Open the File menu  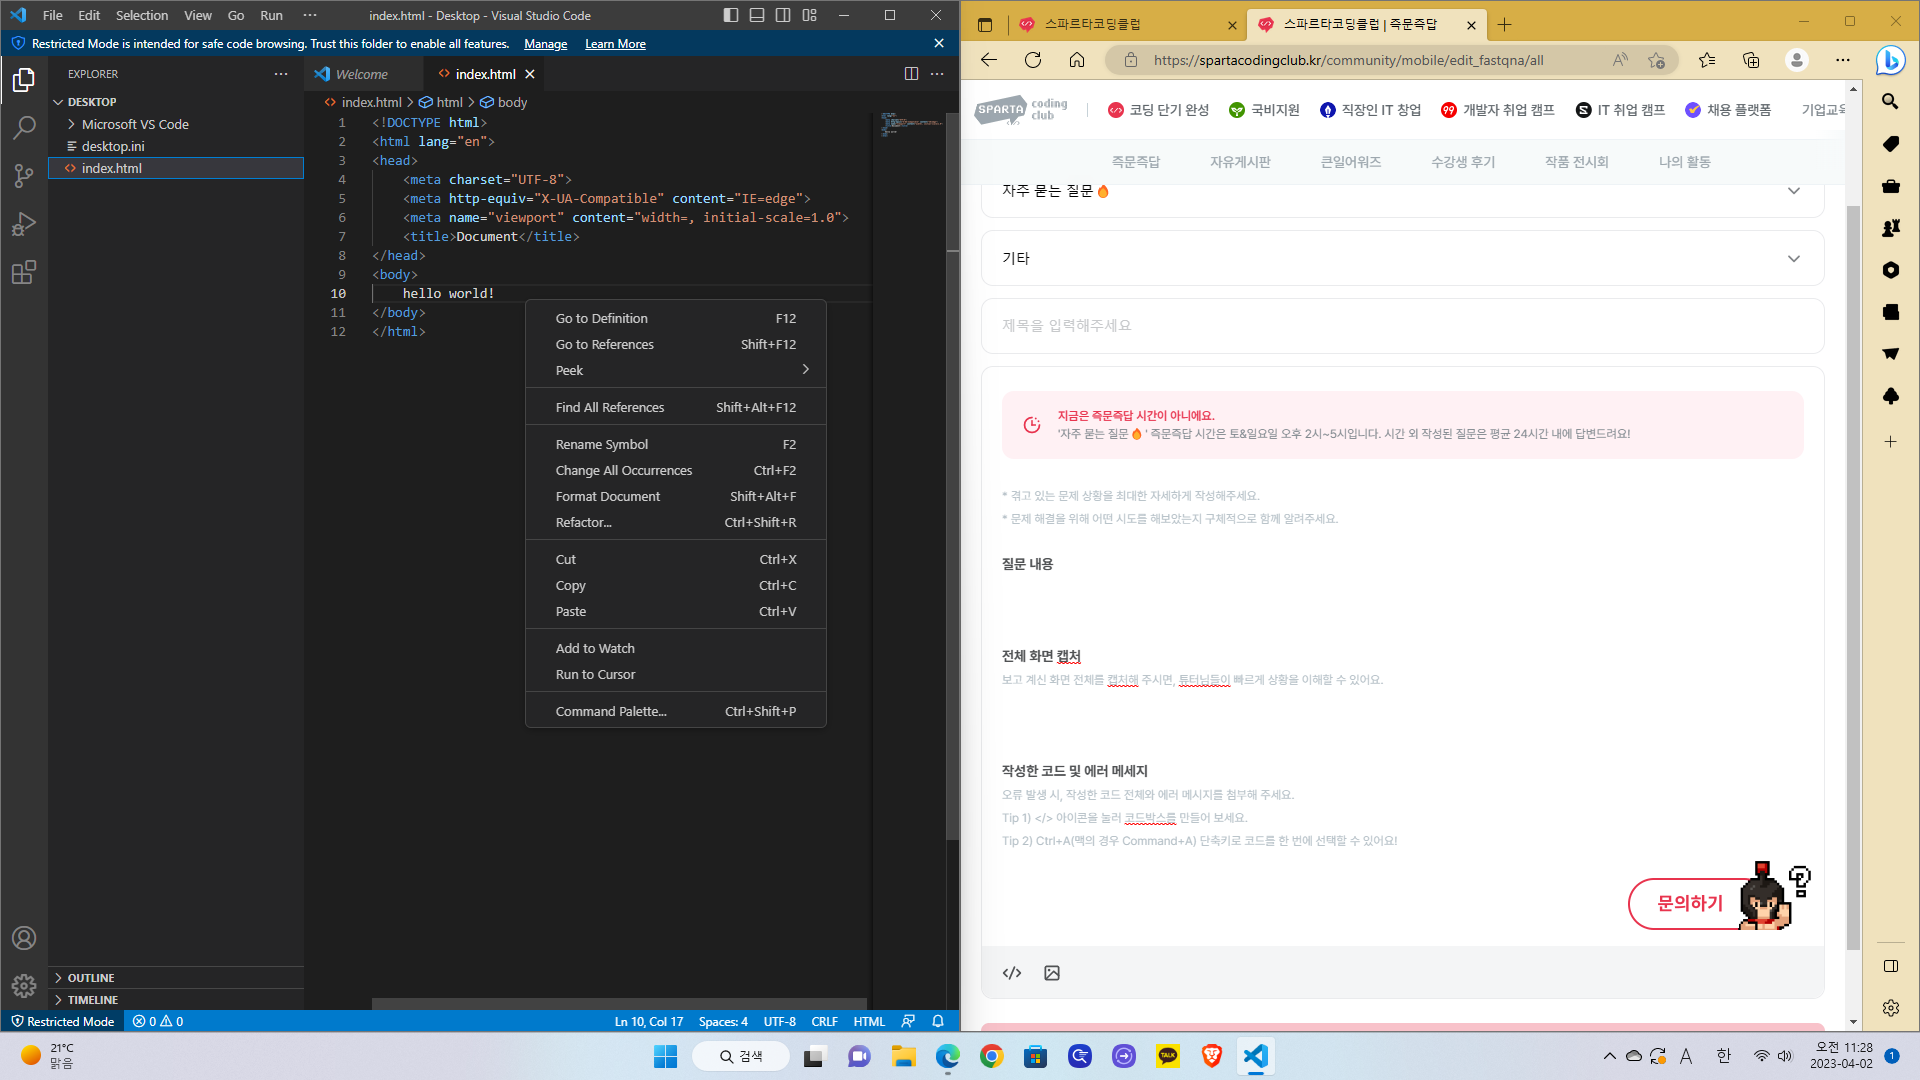53,15
